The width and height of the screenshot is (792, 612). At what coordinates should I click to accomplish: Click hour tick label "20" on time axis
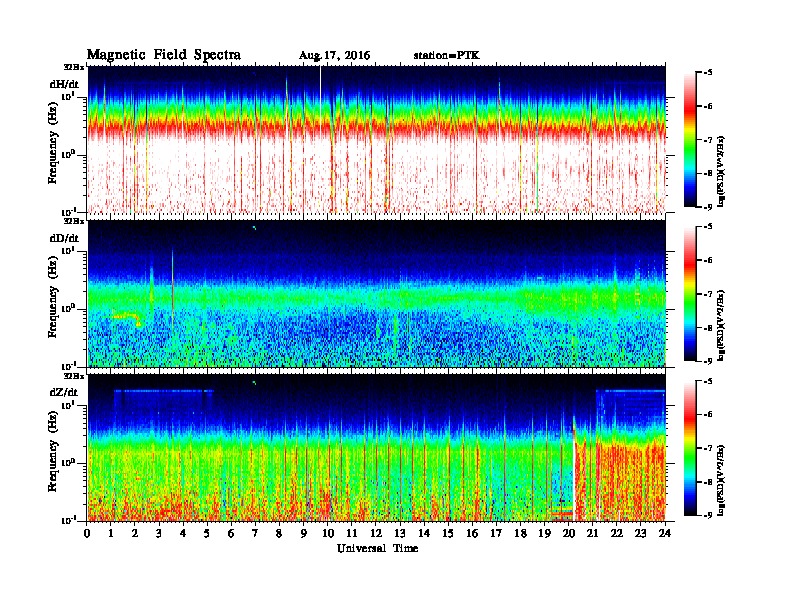[569, 533]
